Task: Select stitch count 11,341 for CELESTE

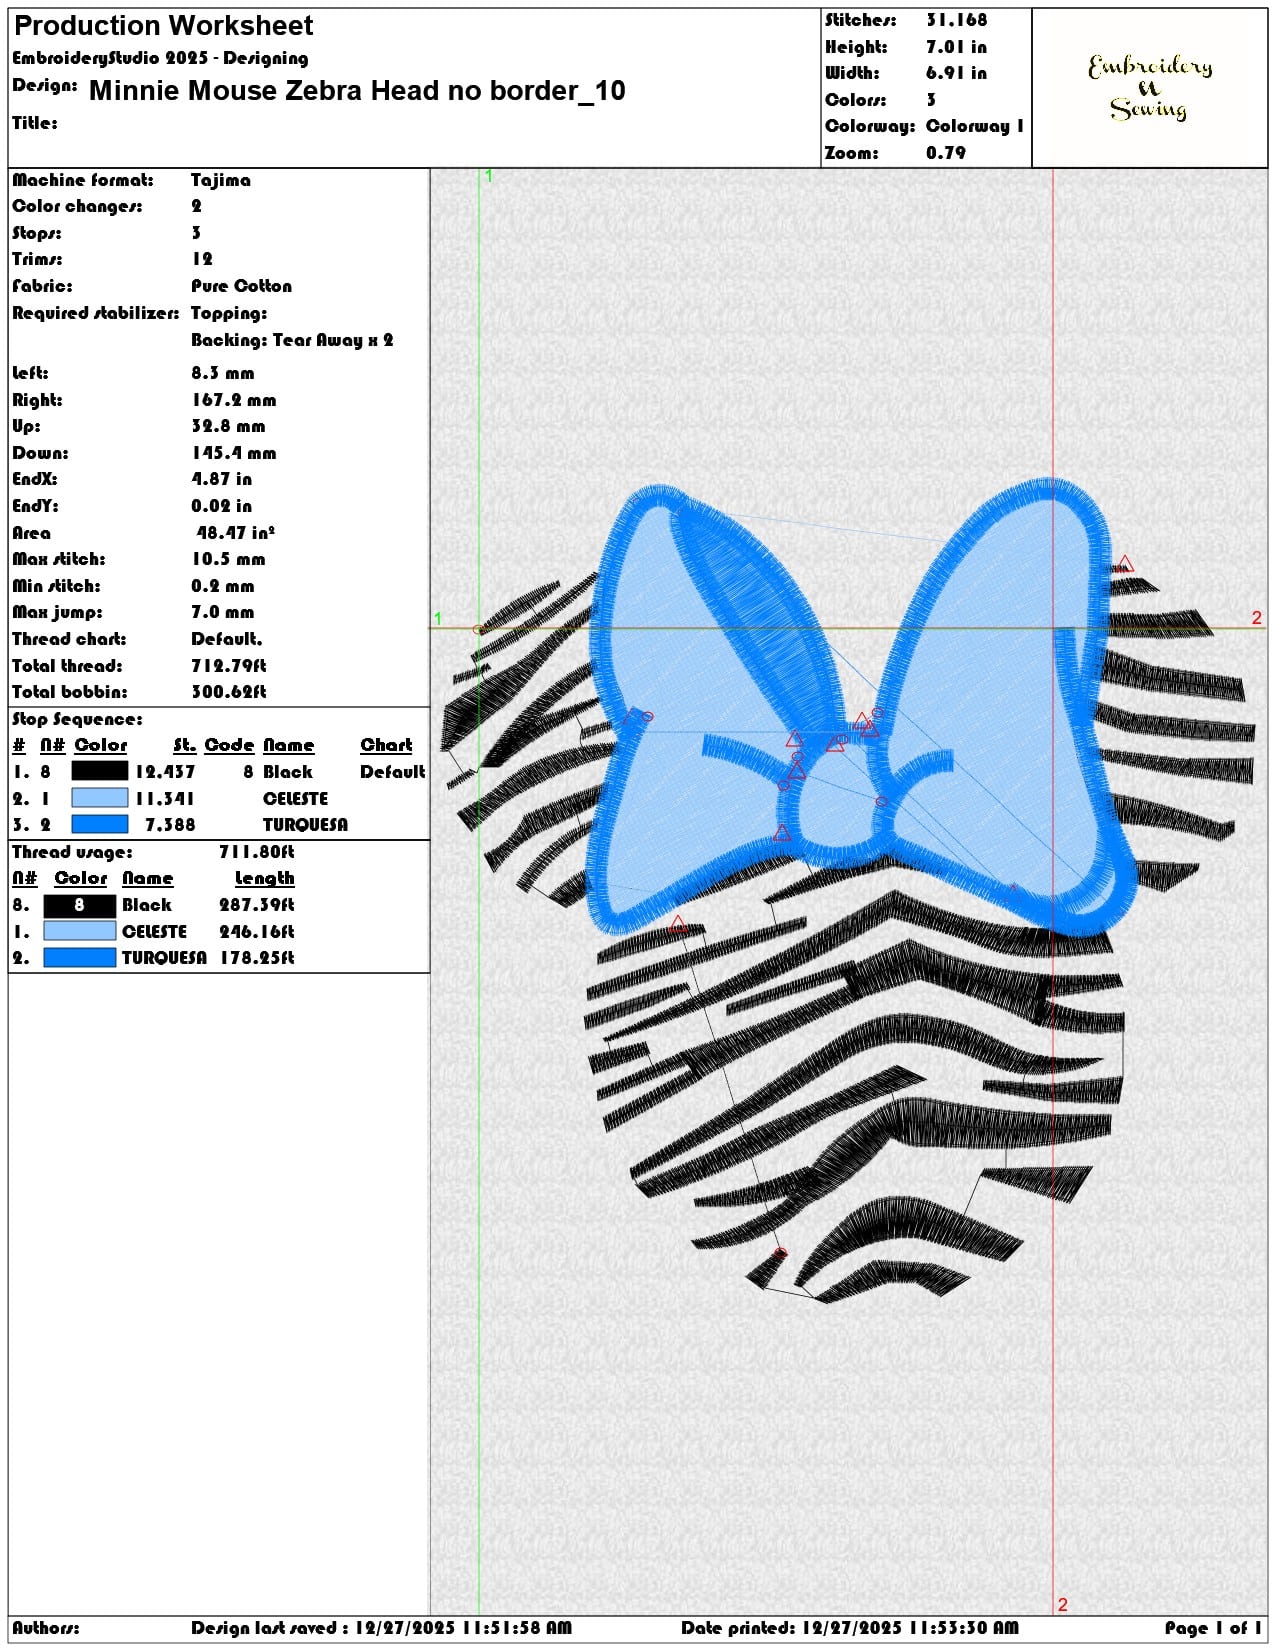Action: (165, 798)
